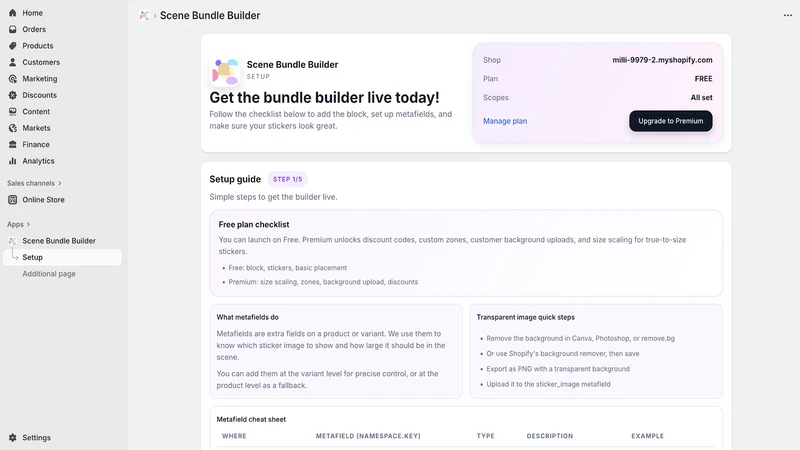Expand the Sales channels section chevron
Screen dimensions: 800x450
click(60, 183)
